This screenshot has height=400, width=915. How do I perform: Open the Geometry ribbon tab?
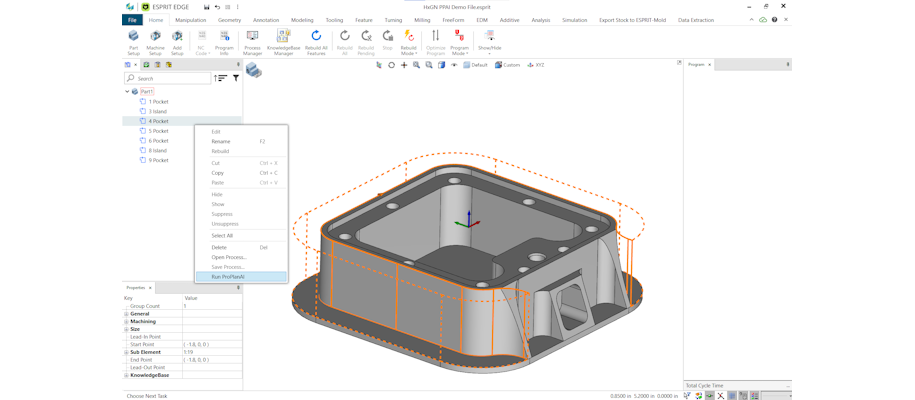pos(229,20)
